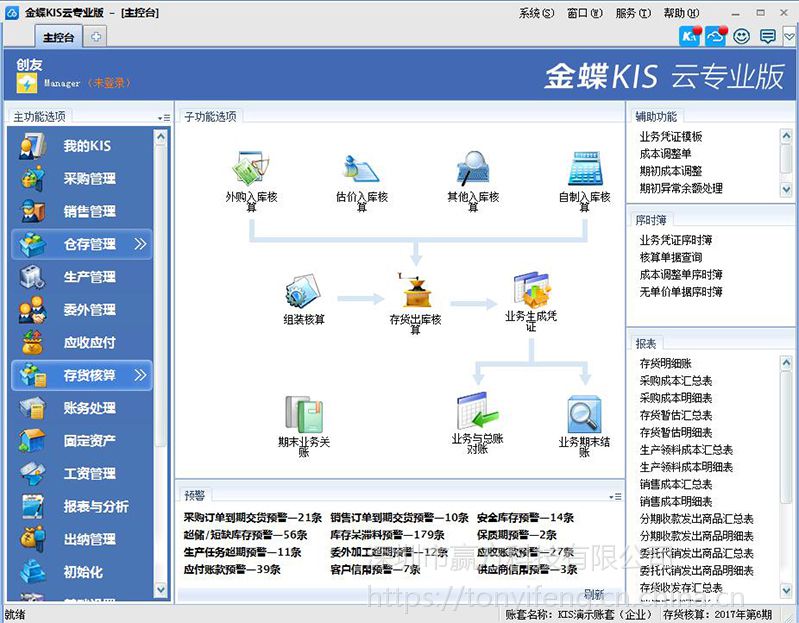
Task: Switch to the 主控台 tab
Action: point(58,37)
